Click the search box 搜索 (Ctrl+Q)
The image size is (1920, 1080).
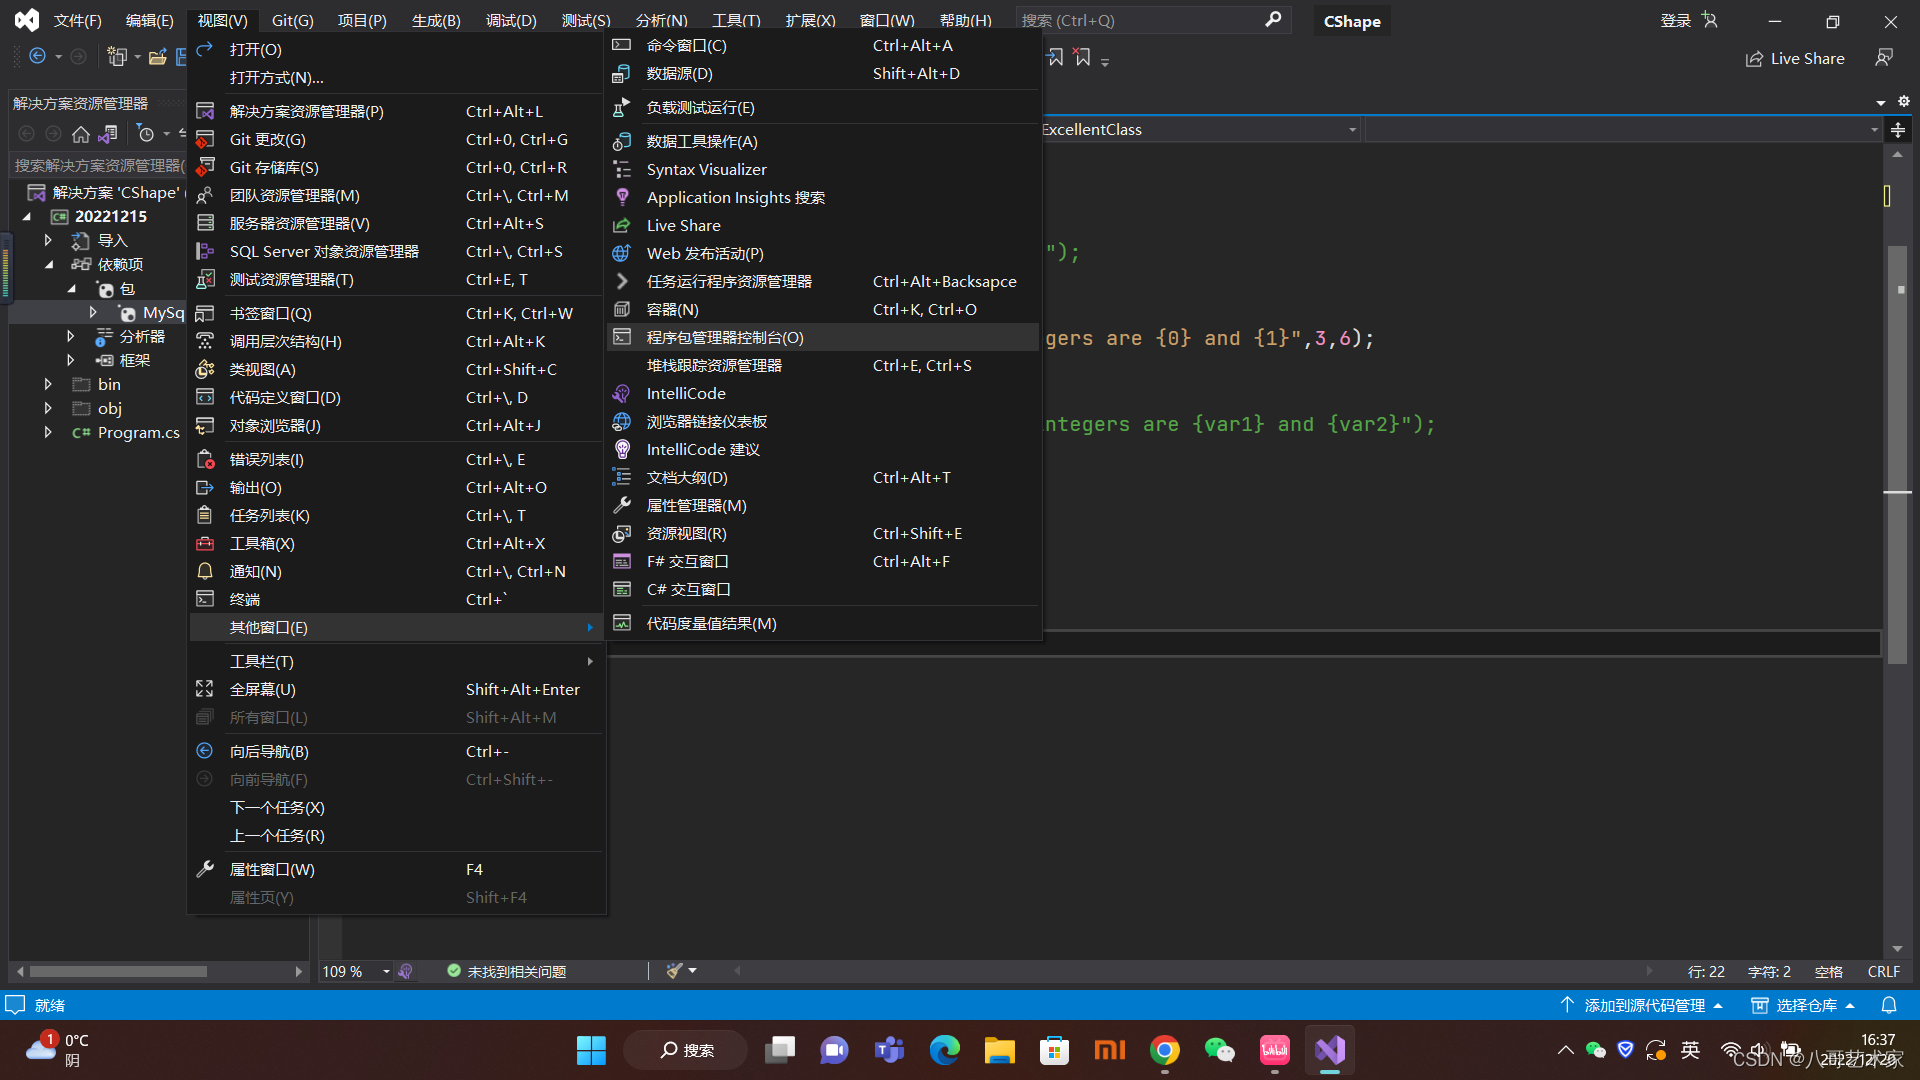tap(1140, 20)
